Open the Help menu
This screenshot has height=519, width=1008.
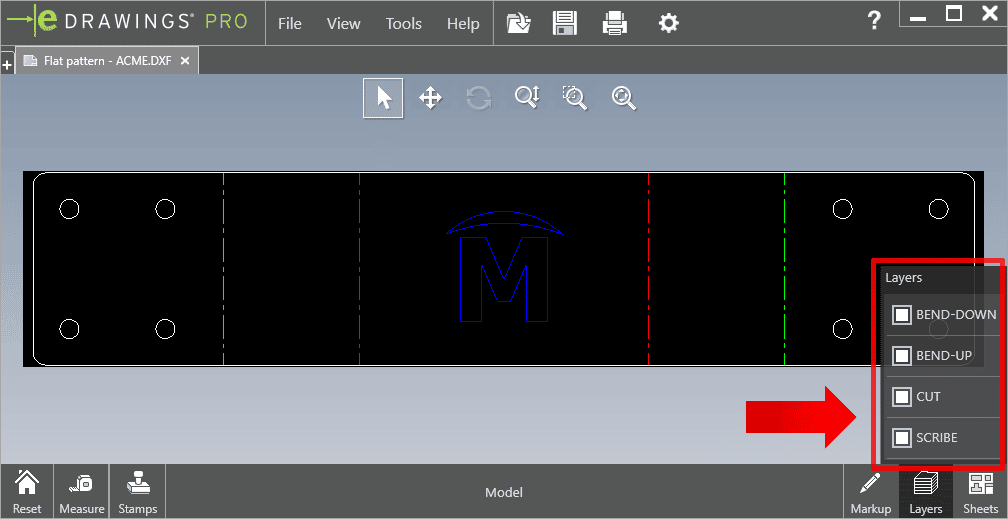click(x=463, y=24)
